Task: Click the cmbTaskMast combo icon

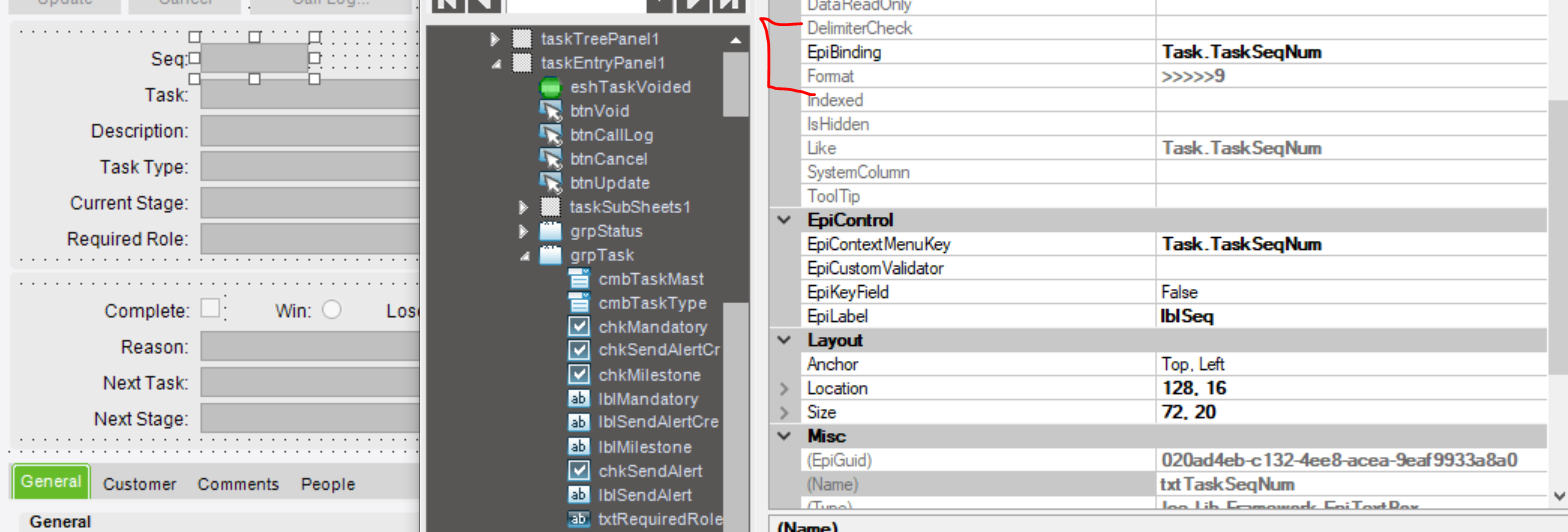Action: (x=579, y=279)
